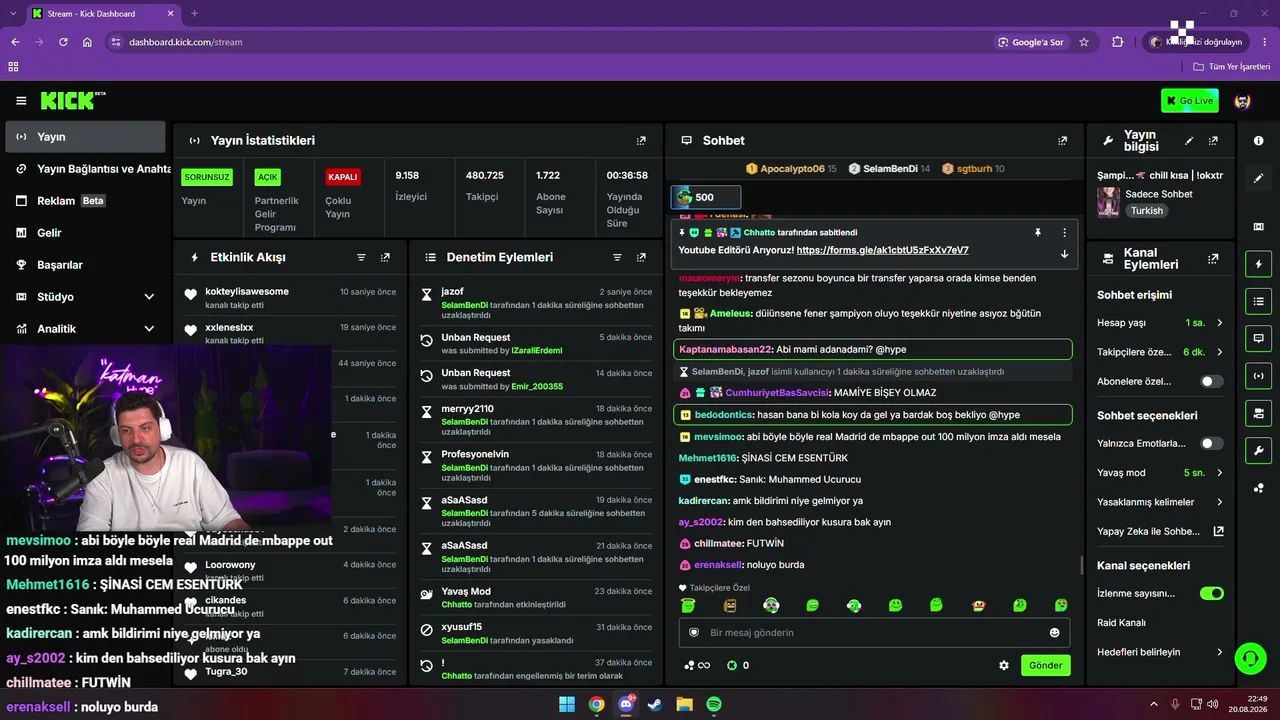The image size is (1280, 720).
Task: Edit stream info with the pencil icon
Action: click(1189, 141)
